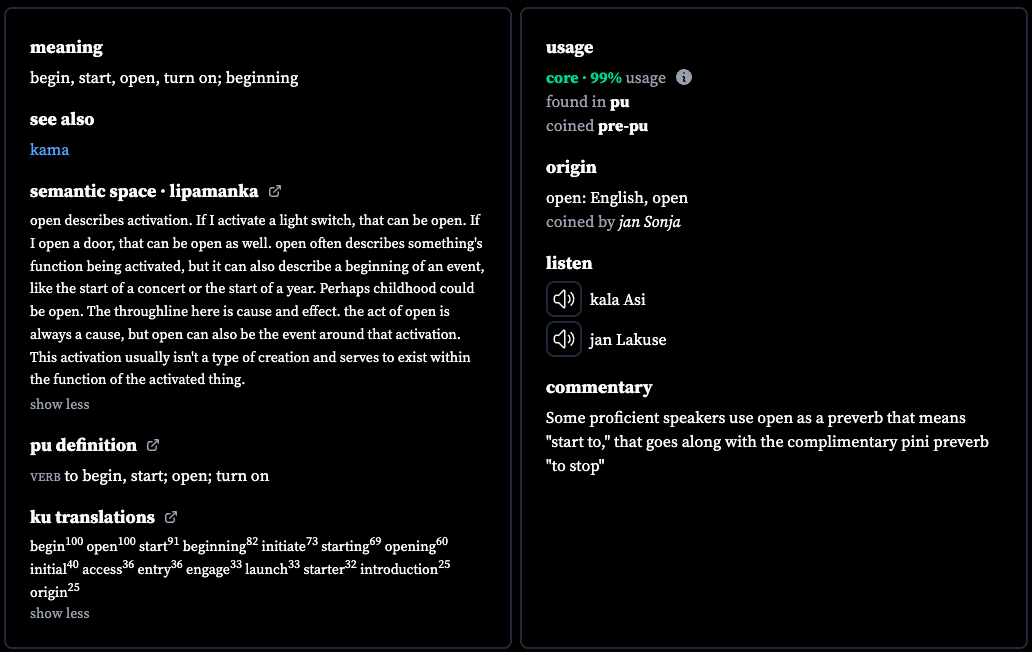Click the begin translation word
This screenshot has width=1032, height=652.
(x=47, y=546)
